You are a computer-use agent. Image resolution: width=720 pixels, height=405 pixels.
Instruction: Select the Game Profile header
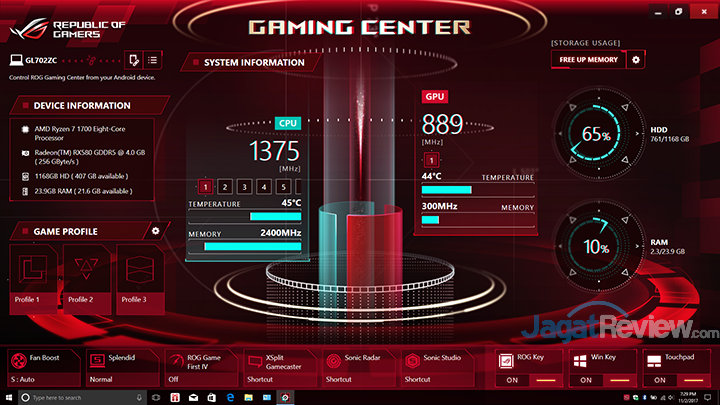[78, 231]
